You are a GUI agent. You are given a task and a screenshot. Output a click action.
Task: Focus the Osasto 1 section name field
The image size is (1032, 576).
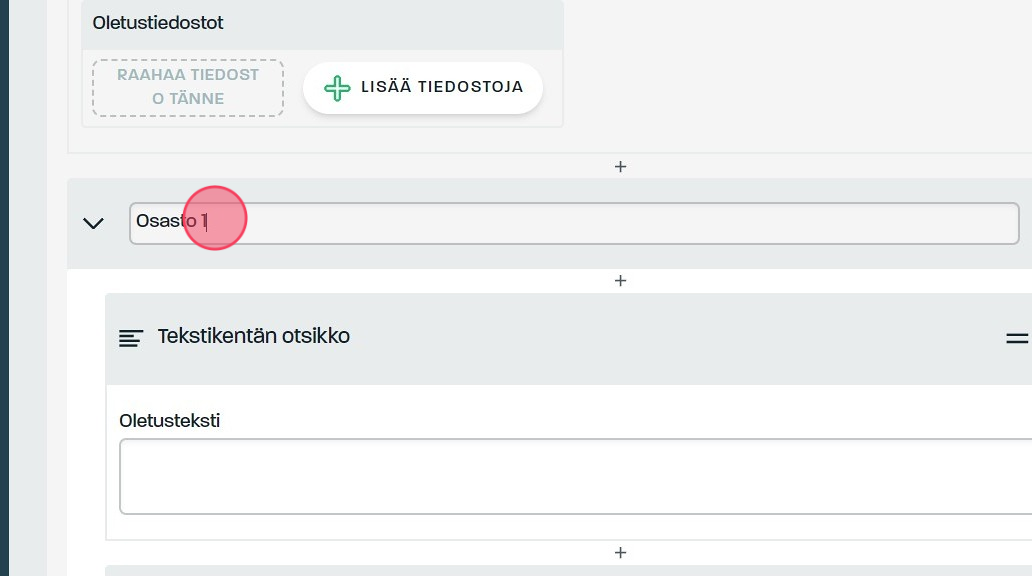(x=500, y=223)
